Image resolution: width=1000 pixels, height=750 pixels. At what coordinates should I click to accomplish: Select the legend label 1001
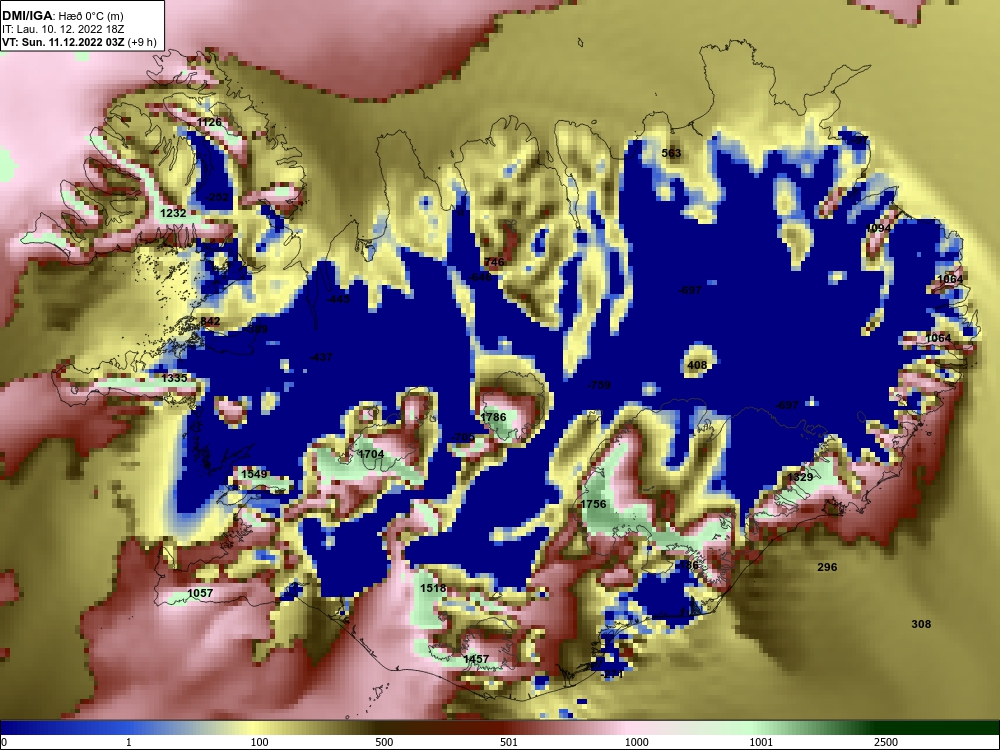[x=761, y=742]
